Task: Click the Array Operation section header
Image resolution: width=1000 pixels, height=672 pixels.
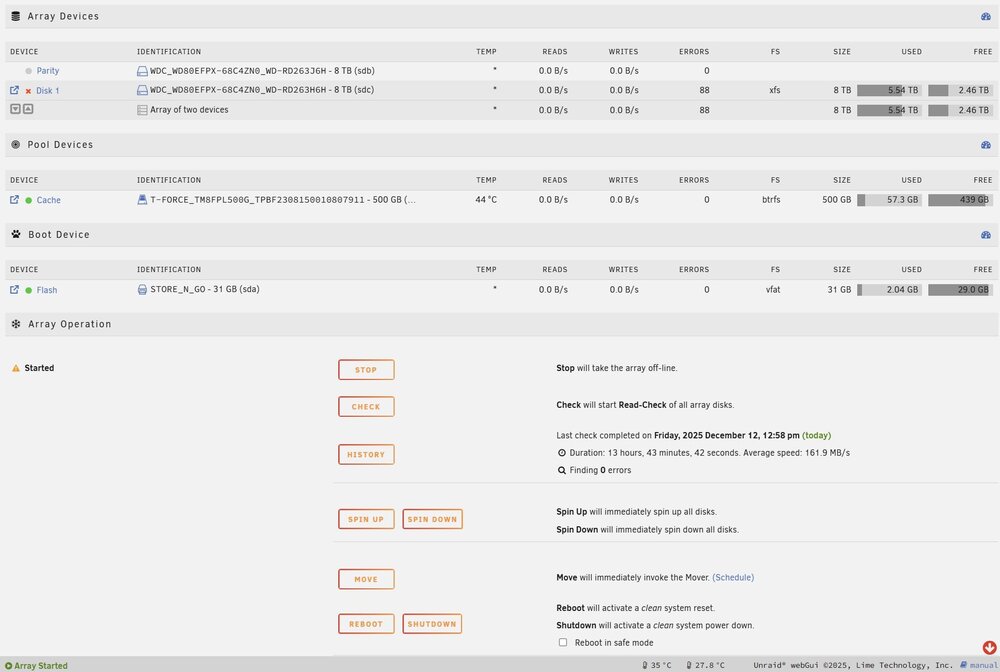Action: click(x=500, y=324)
